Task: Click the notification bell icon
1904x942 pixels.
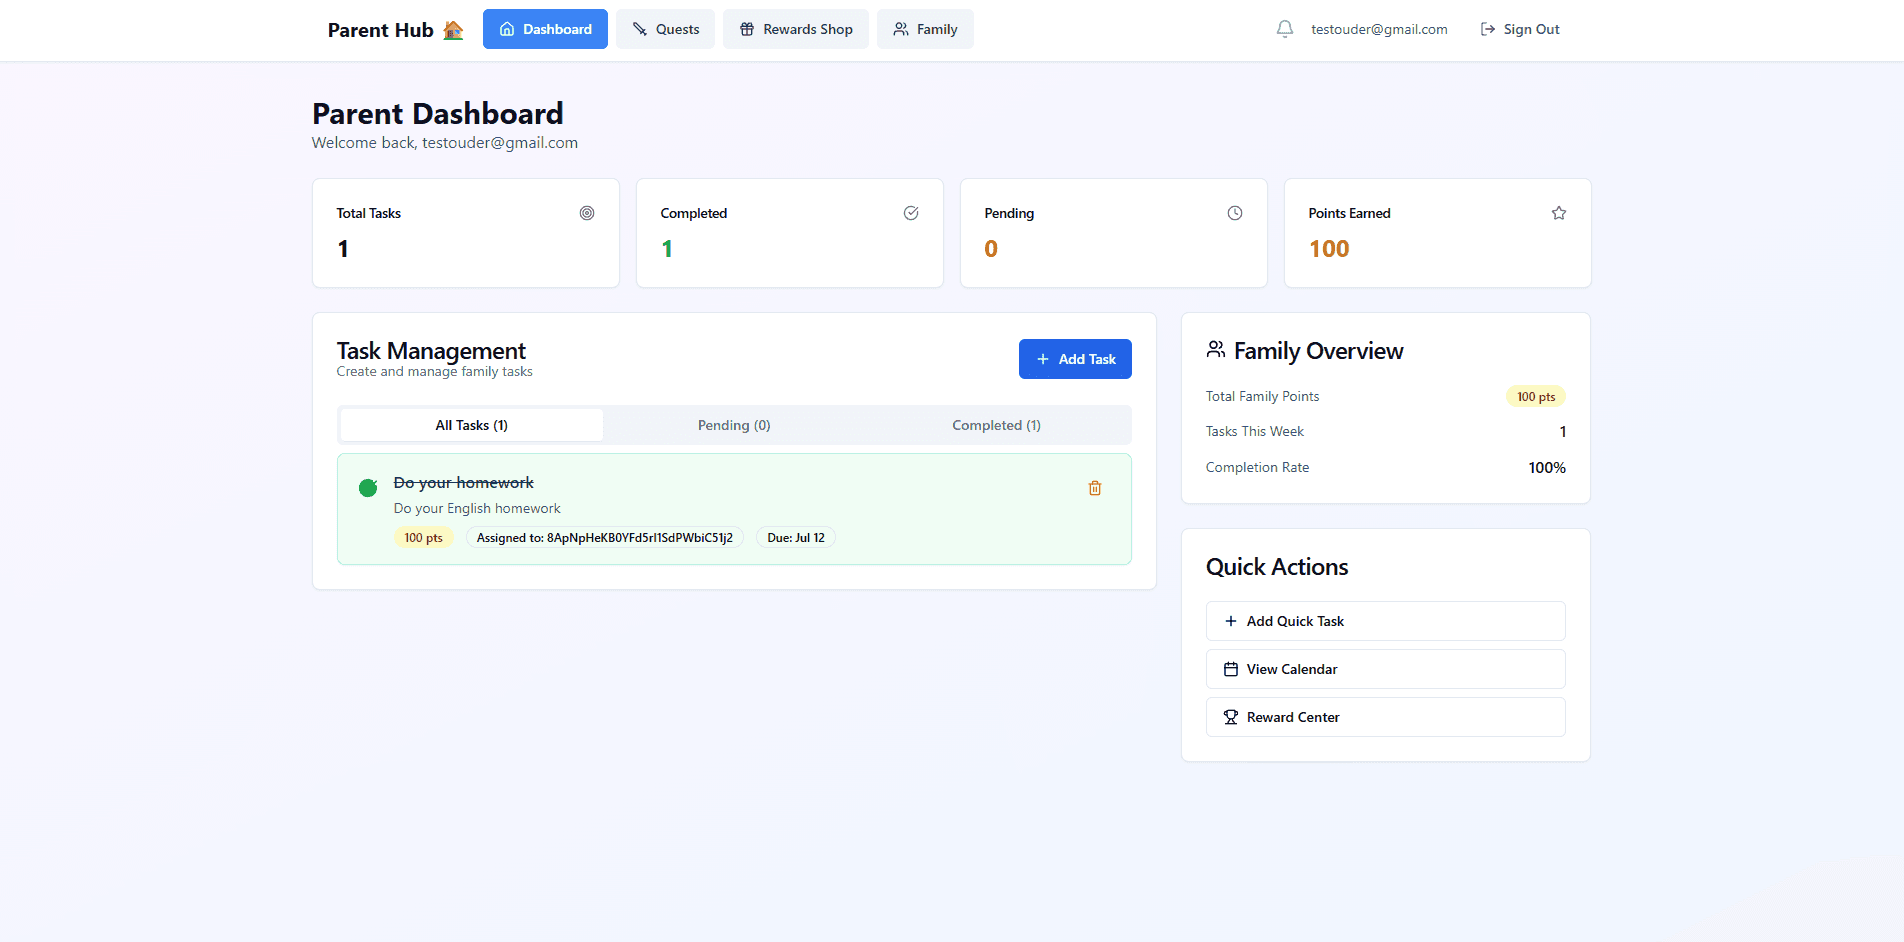Action: click(1285, 29)
